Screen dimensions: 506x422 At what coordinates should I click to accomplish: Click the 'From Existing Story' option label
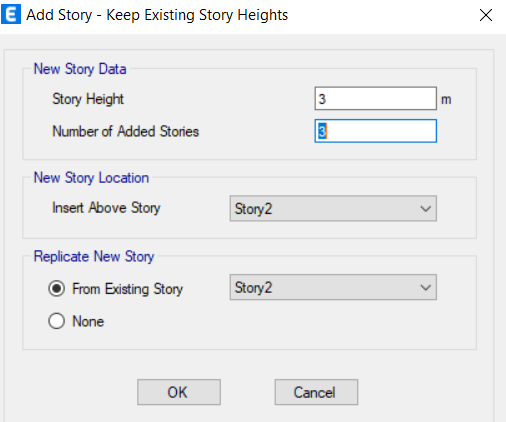(128, 289)
